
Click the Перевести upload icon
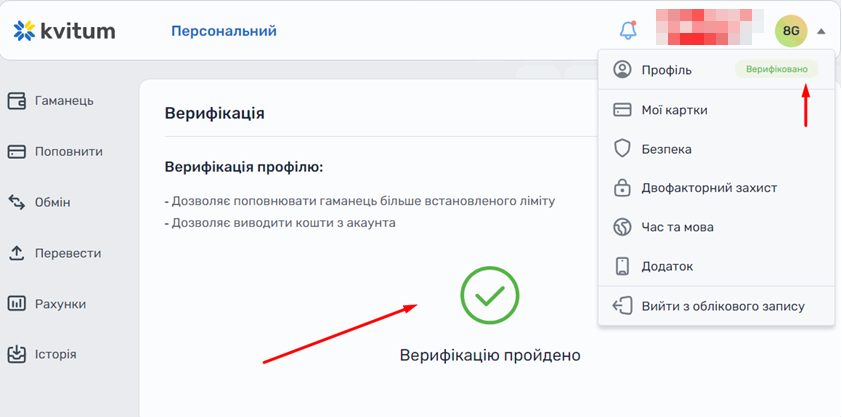point(16,253)
